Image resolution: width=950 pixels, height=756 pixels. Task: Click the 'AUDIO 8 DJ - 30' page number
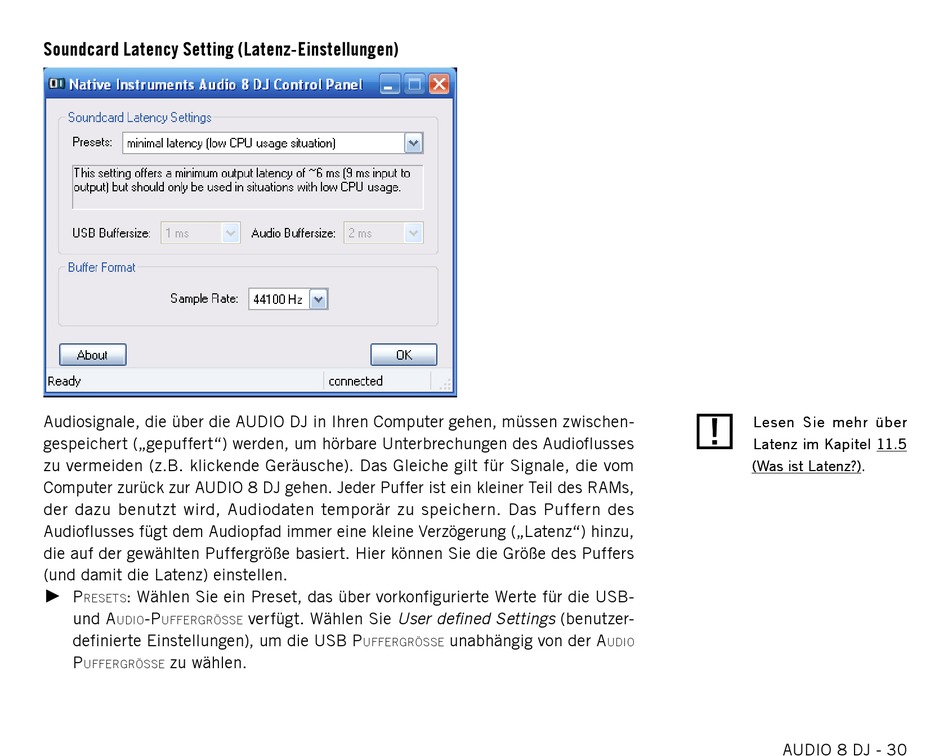[845, 749]
